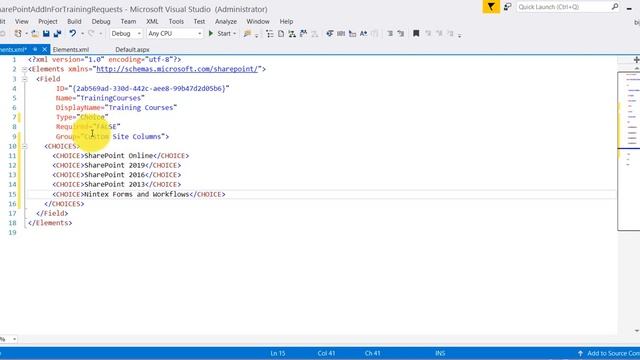Screen dimensions: 640x360
Task: Close the active Elements.xml* tab
Action: pos(44,49)
